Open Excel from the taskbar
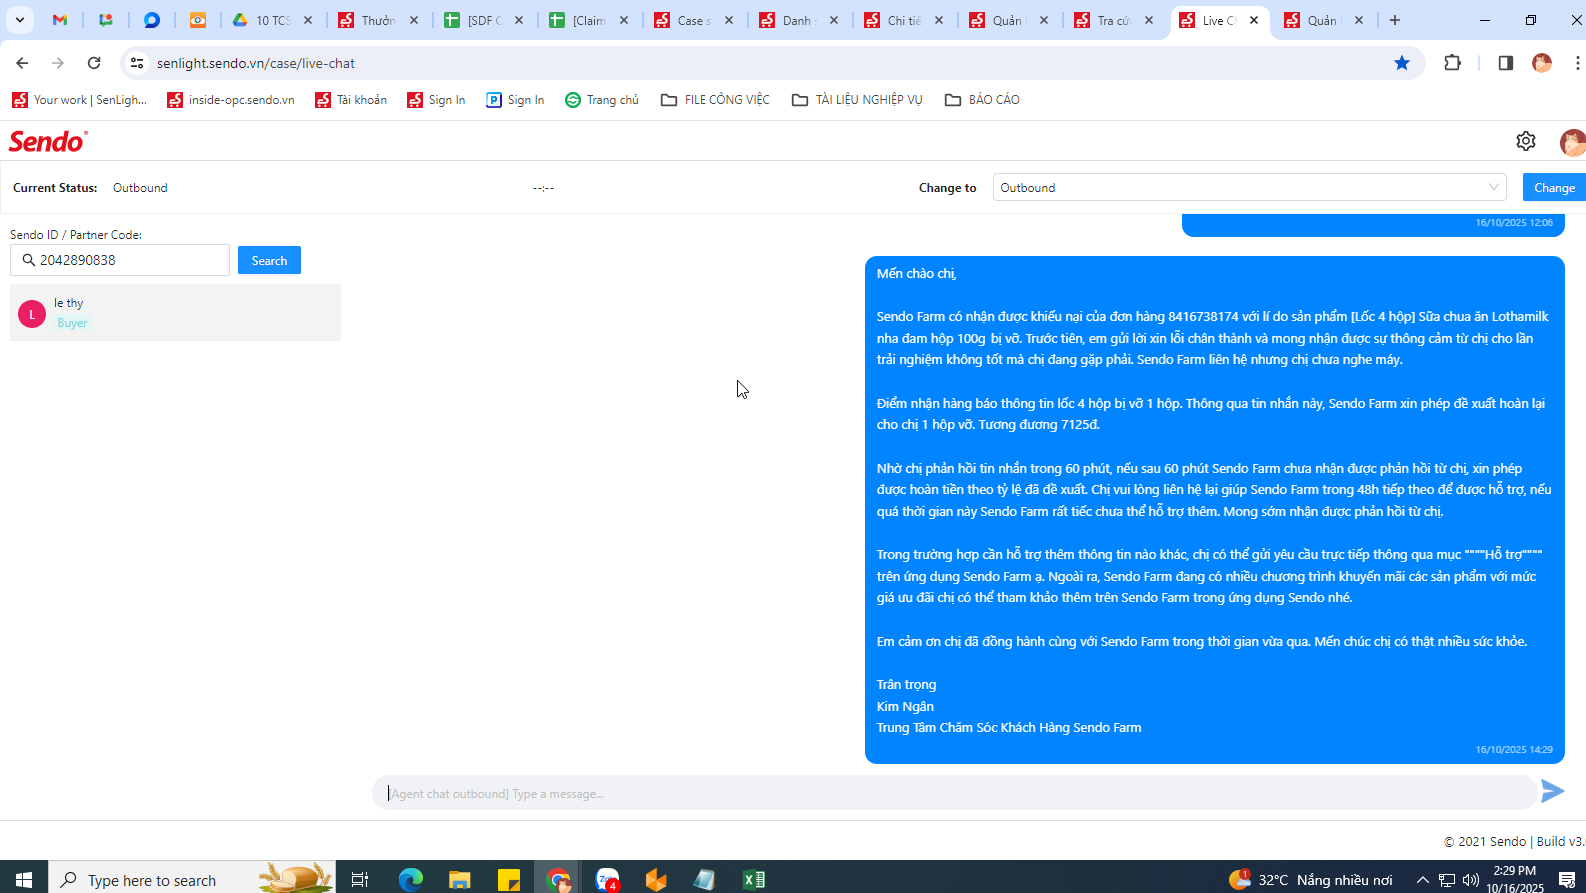 pos(754,879)
